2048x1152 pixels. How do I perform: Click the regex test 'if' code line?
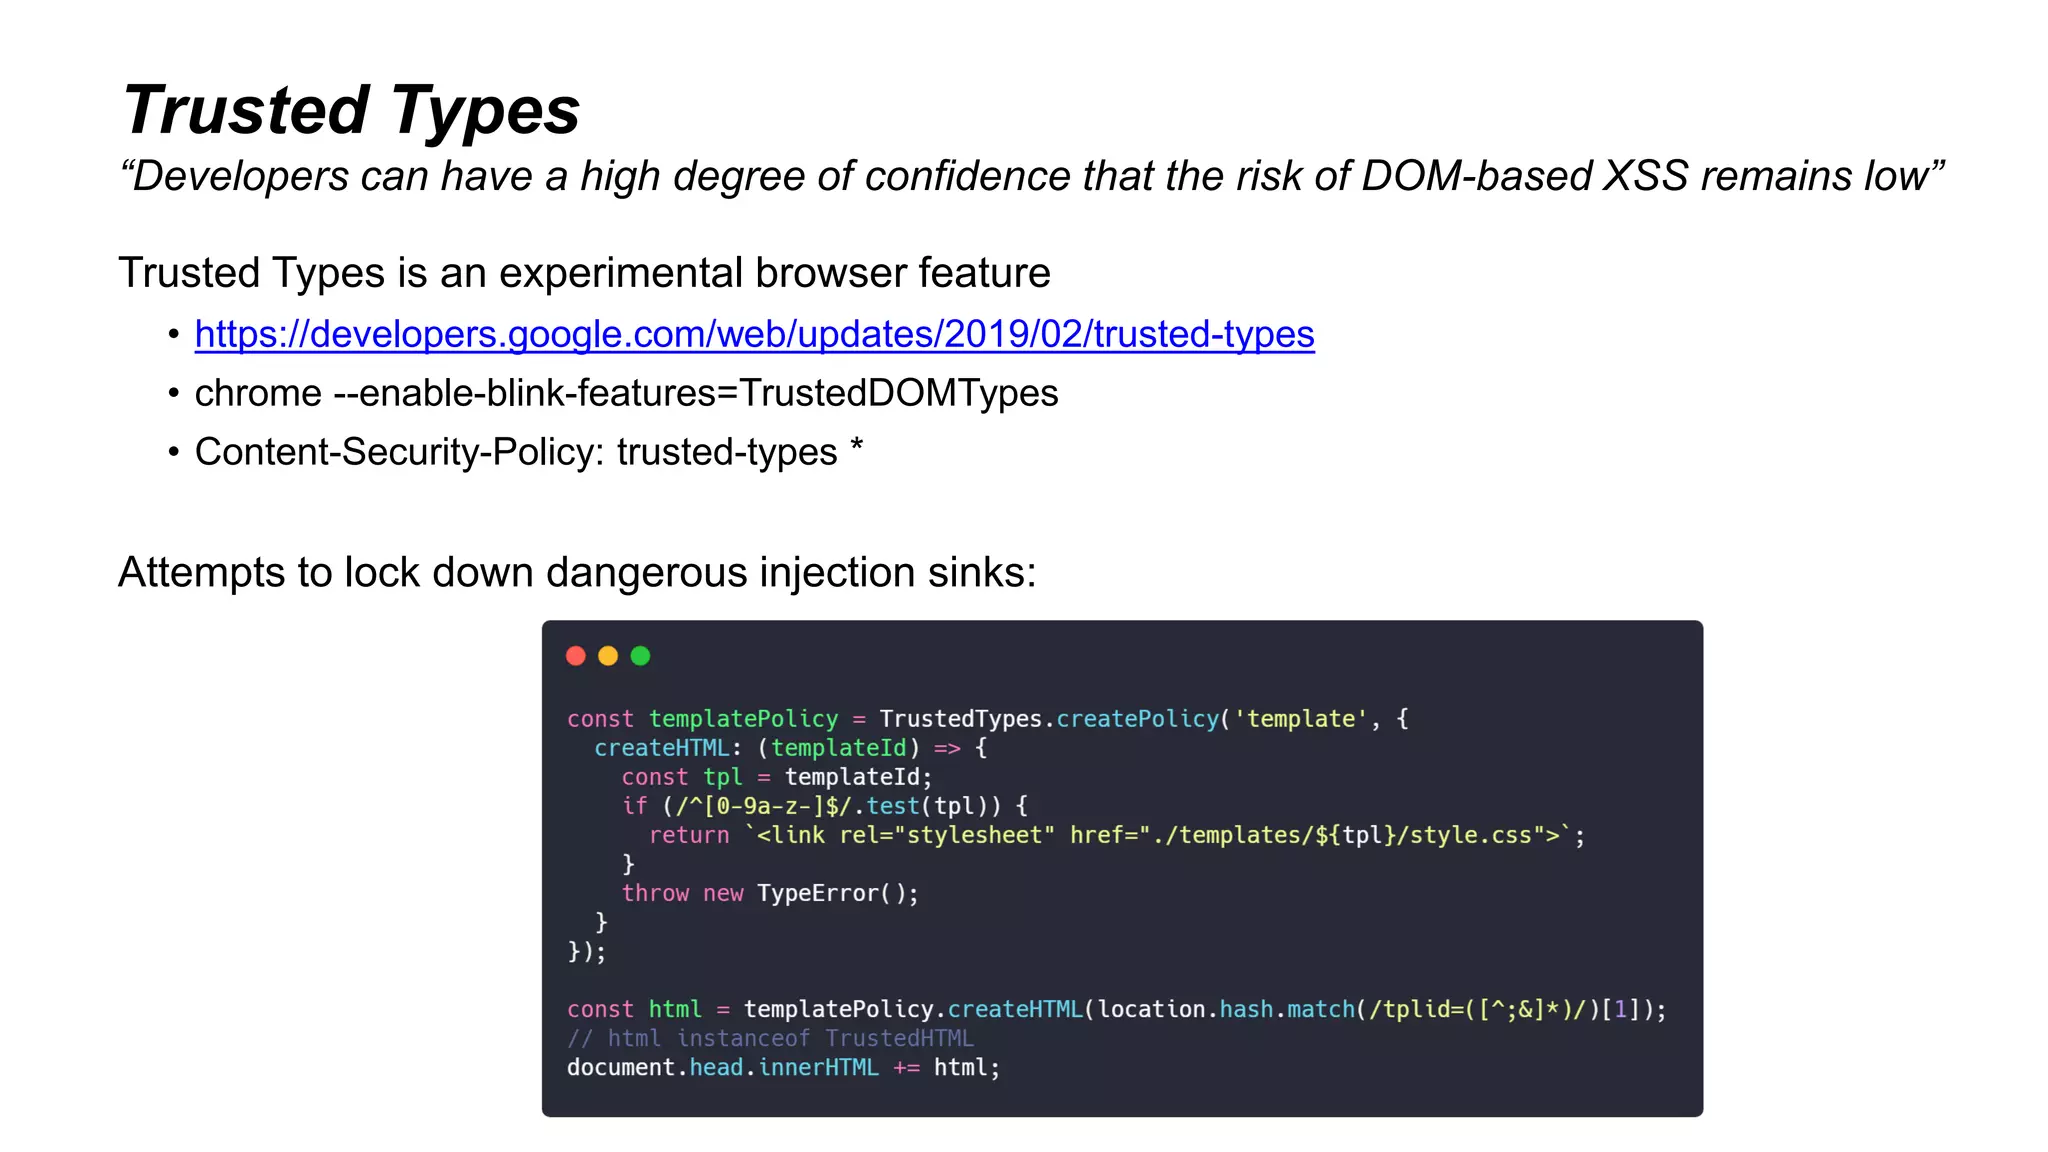click(x=825, y=806)
